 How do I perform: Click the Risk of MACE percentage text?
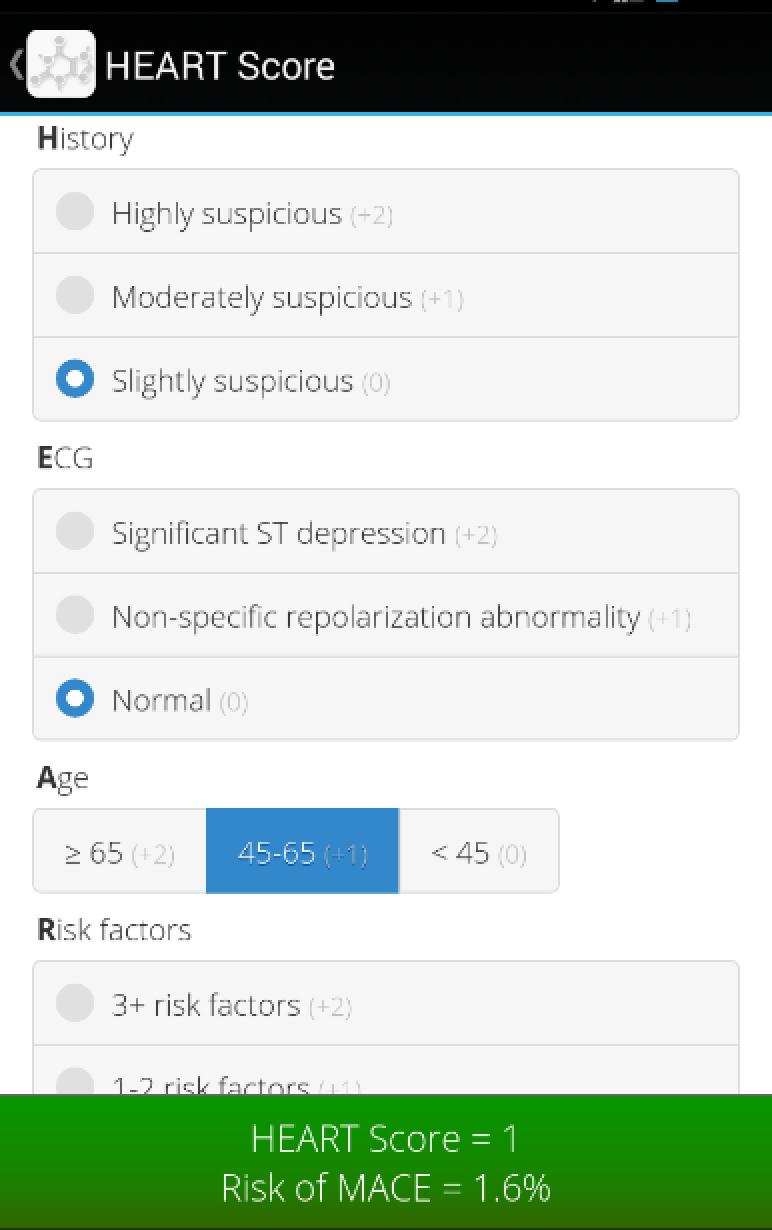386,1188
